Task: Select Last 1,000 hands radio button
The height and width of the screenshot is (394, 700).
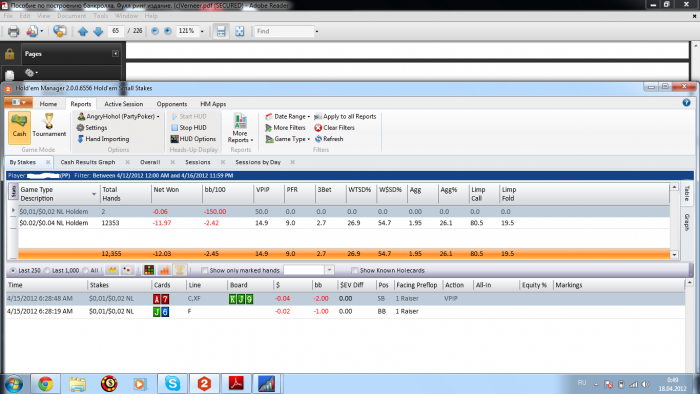Action: [x=46, y=270]
